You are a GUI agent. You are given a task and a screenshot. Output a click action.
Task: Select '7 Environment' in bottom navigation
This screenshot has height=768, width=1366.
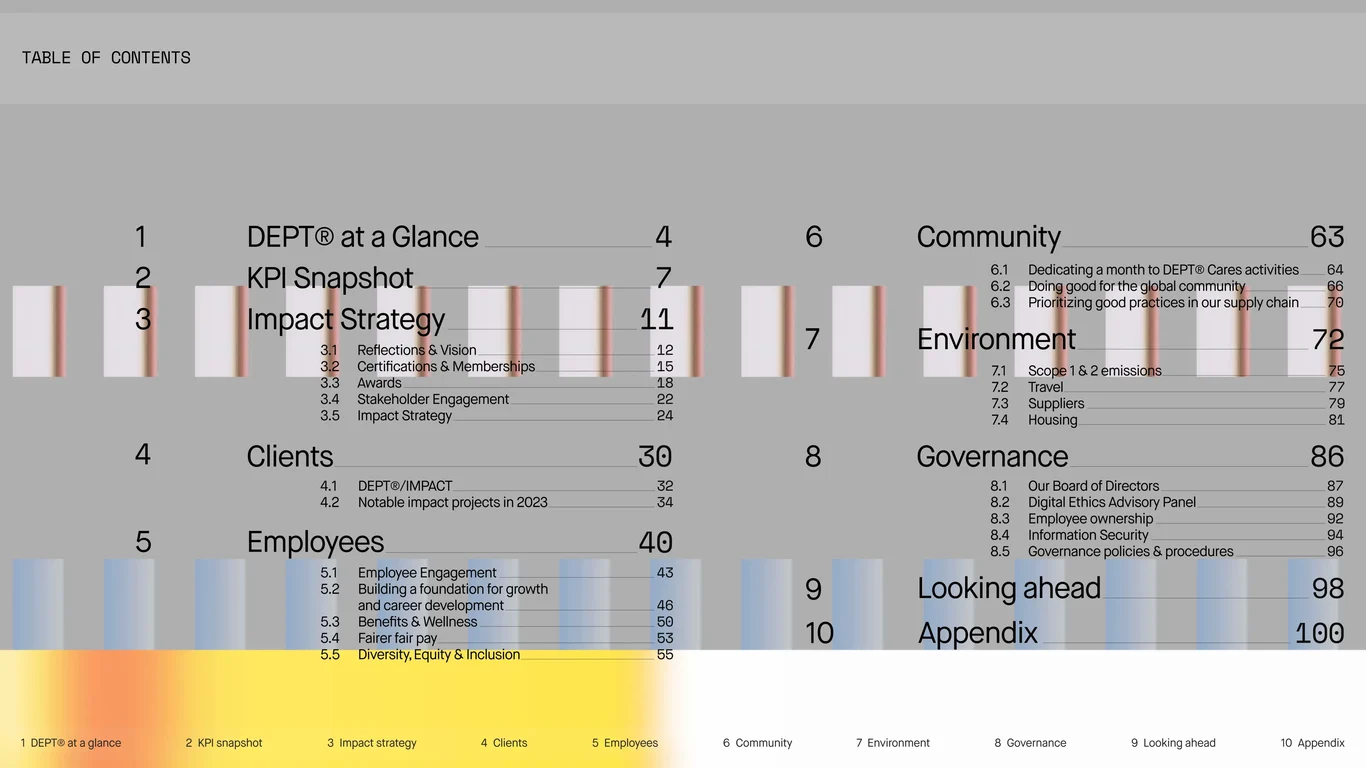(893, 743)
